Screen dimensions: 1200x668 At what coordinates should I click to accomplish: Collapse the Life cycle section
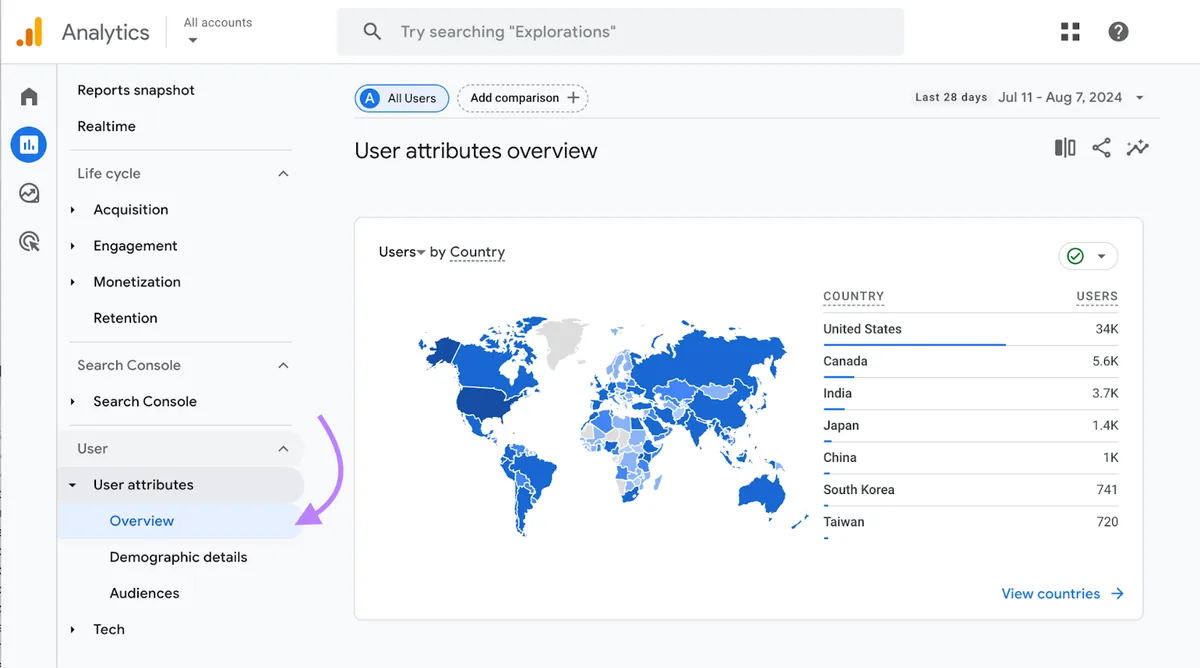click(x=283, y=174)
